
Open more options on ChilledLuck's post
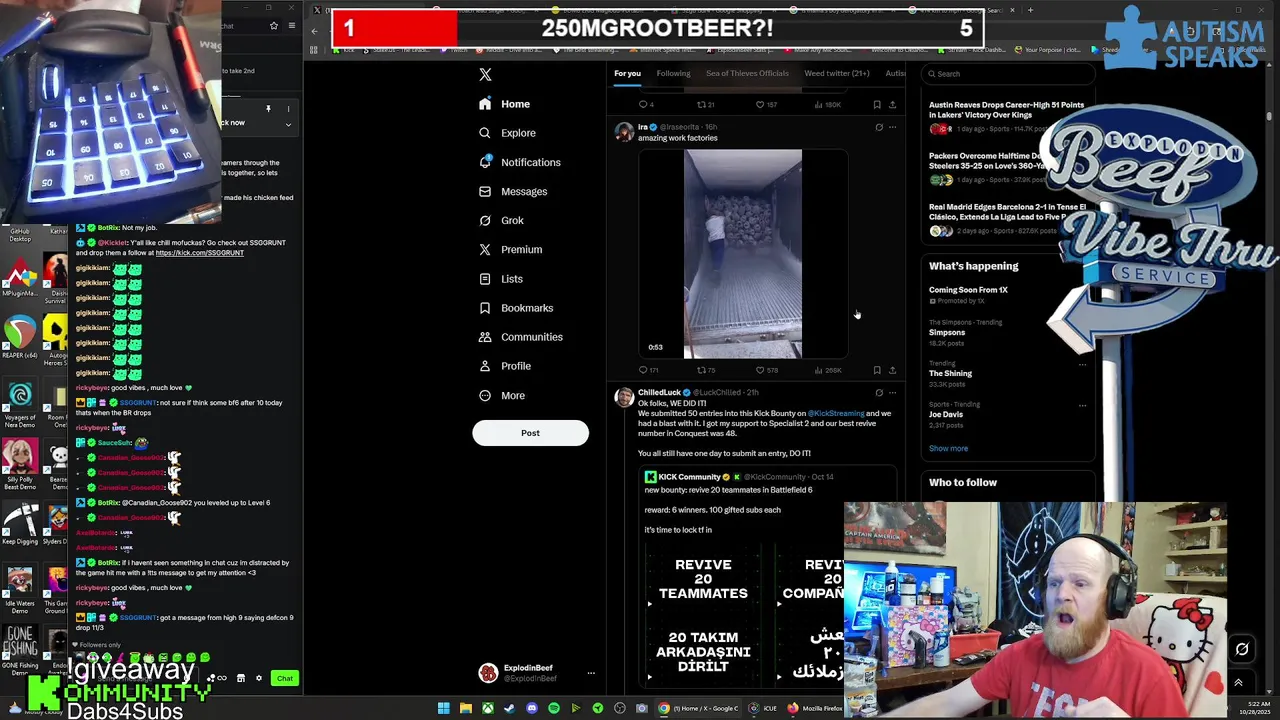pos(893,392)
